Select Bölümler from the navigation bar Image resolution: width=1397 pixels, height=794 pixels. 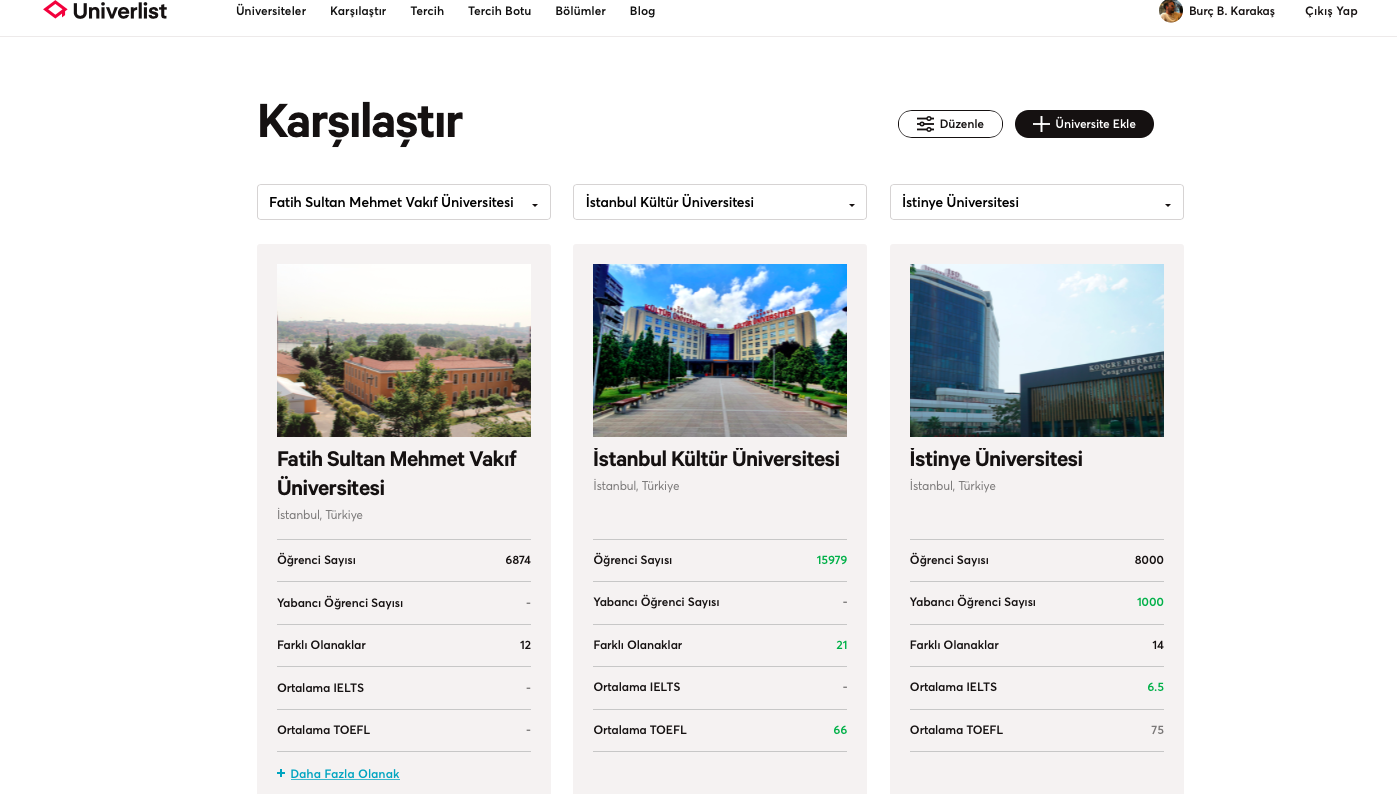click(580, 11)
